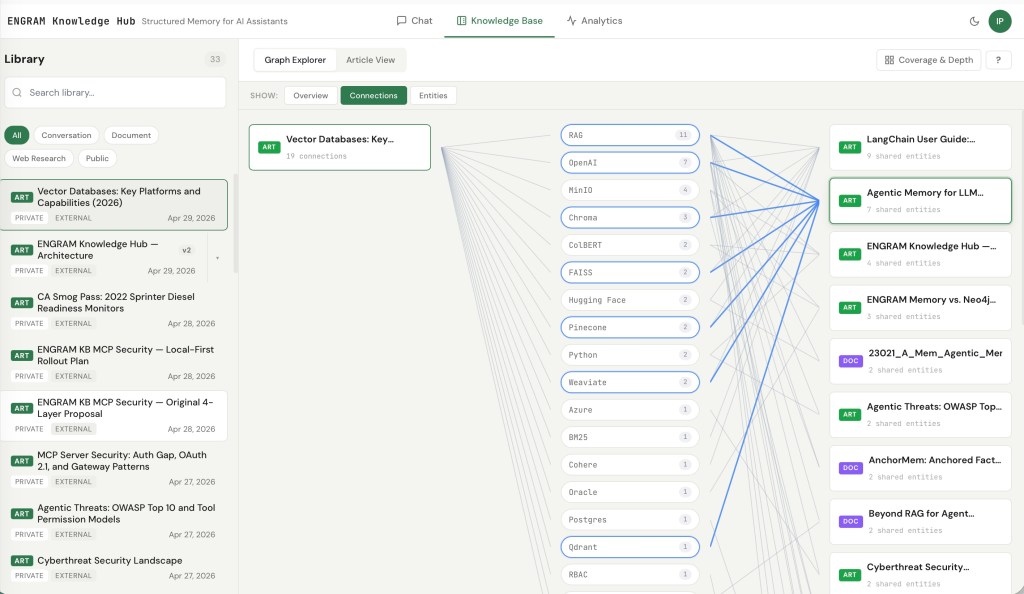1024x594 pixels.
Task: Open 23021_A_Mem_Agentic document card
Action: [920, 362]
